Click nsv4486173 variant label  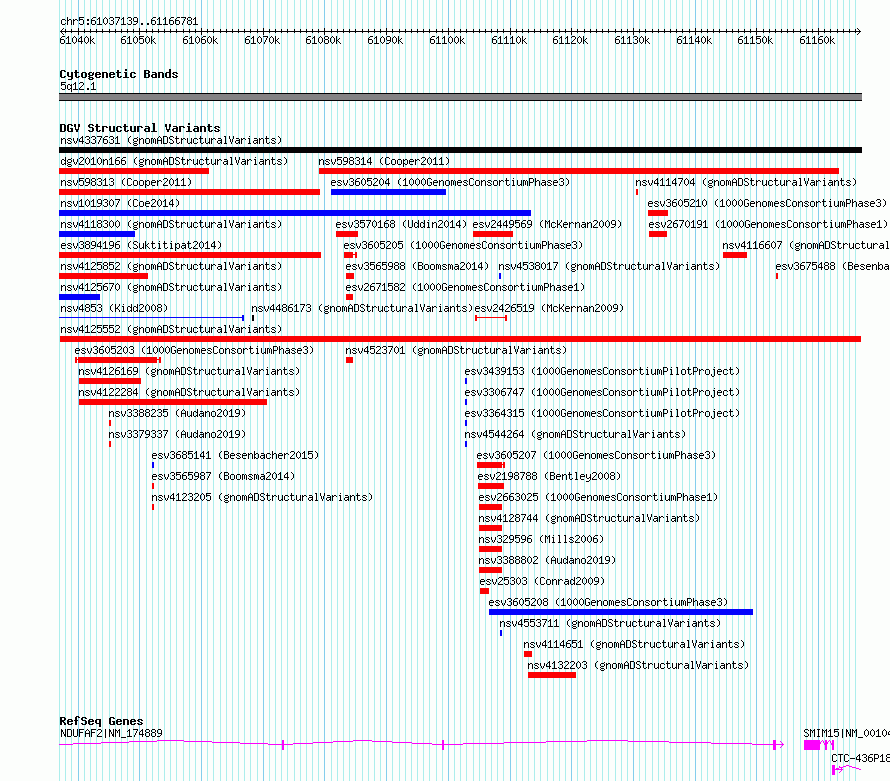(362, 308)
